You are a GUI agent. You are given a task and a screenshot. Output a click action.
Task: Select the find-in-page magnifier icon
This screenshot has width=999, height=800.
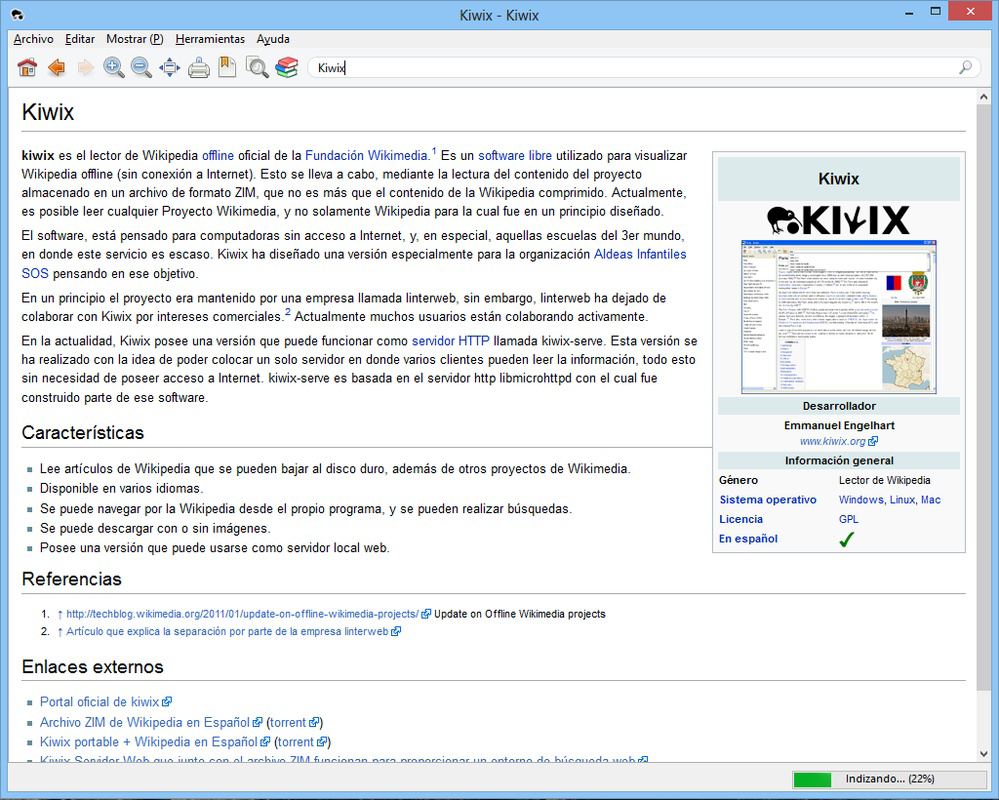click(x=258, y=67)
